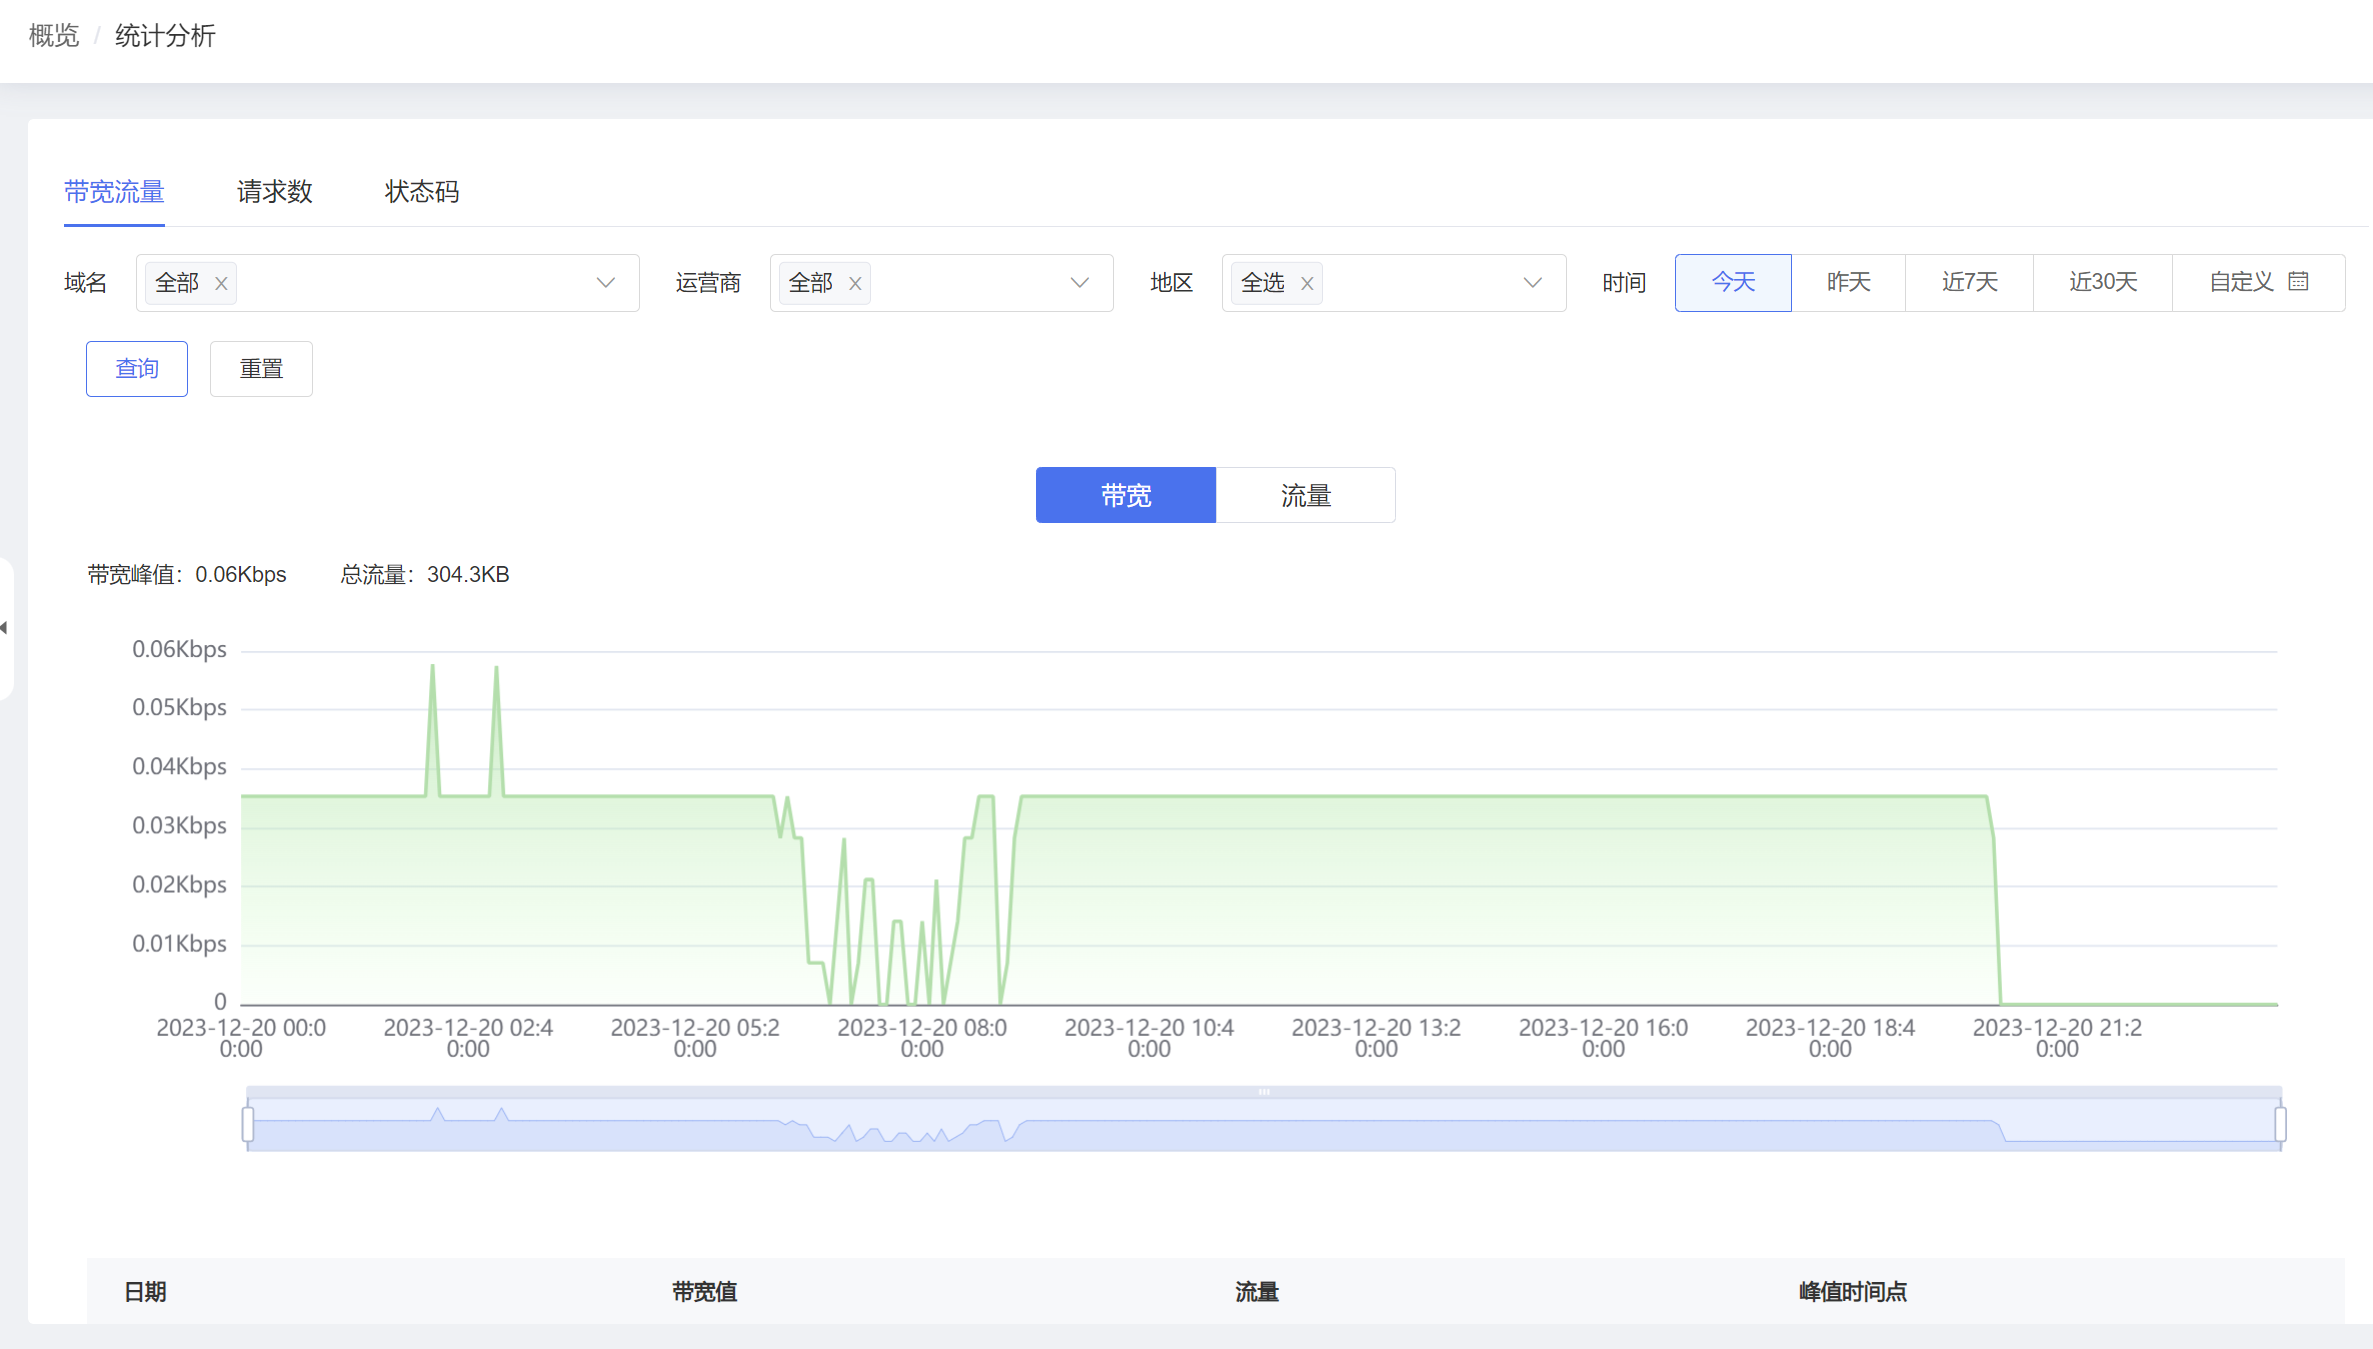Switch to the 状态码 tab
Image resolution: width=2373 pixels, height=1349 pixels.
click(422, 192)
